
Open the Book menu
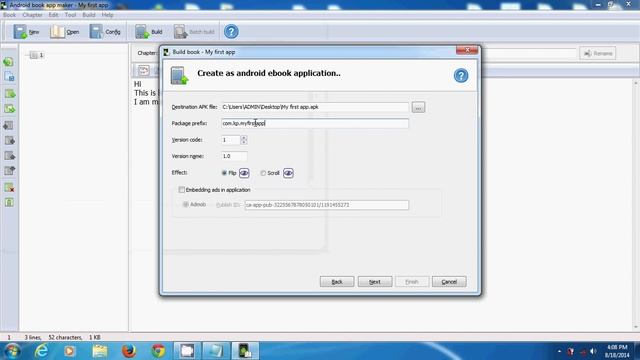coord(9,15)
